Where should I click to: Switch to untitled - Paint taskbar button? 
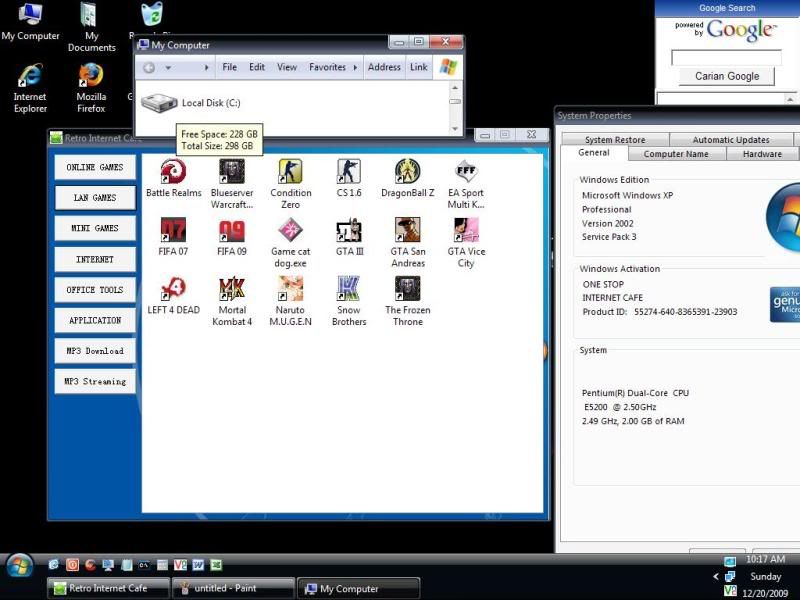pos(234,588)
